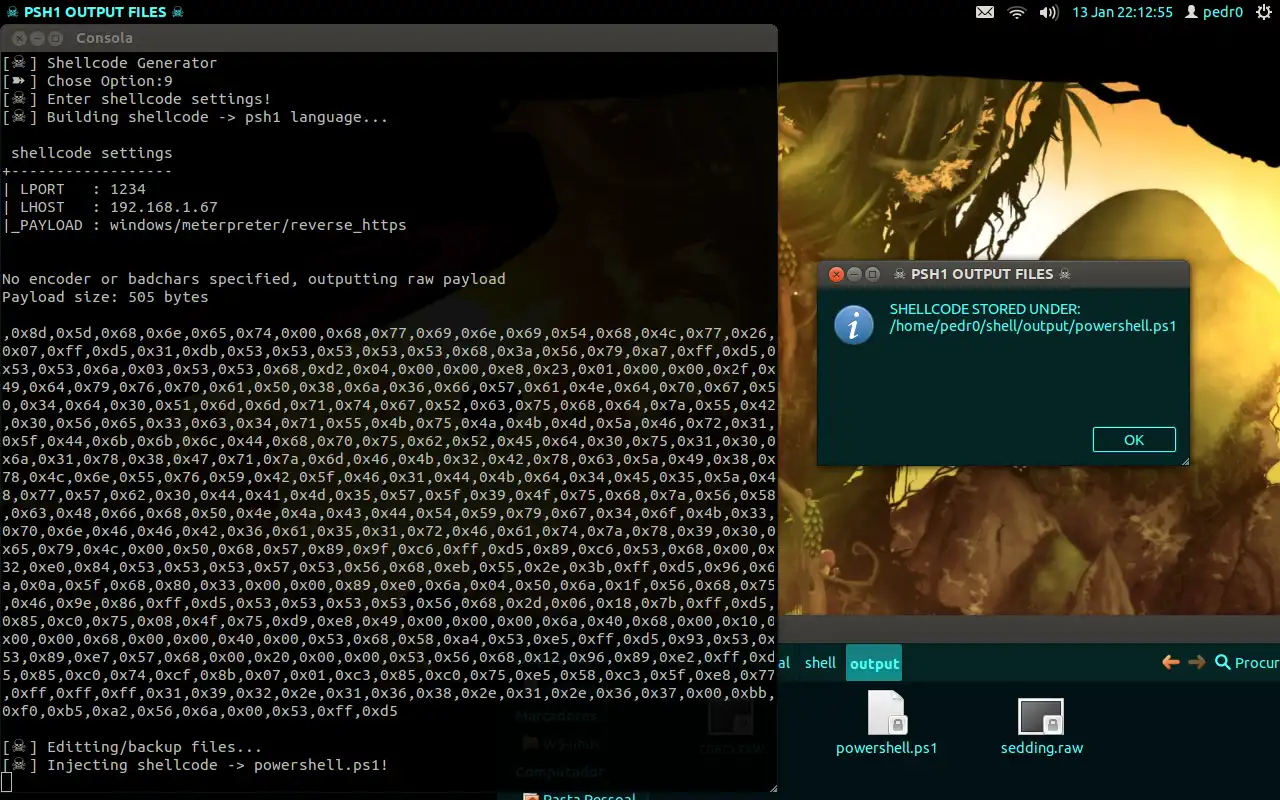Minimize the Consola terminal window
This screenshot has height=800, width=1280.
tap(38, 38)
